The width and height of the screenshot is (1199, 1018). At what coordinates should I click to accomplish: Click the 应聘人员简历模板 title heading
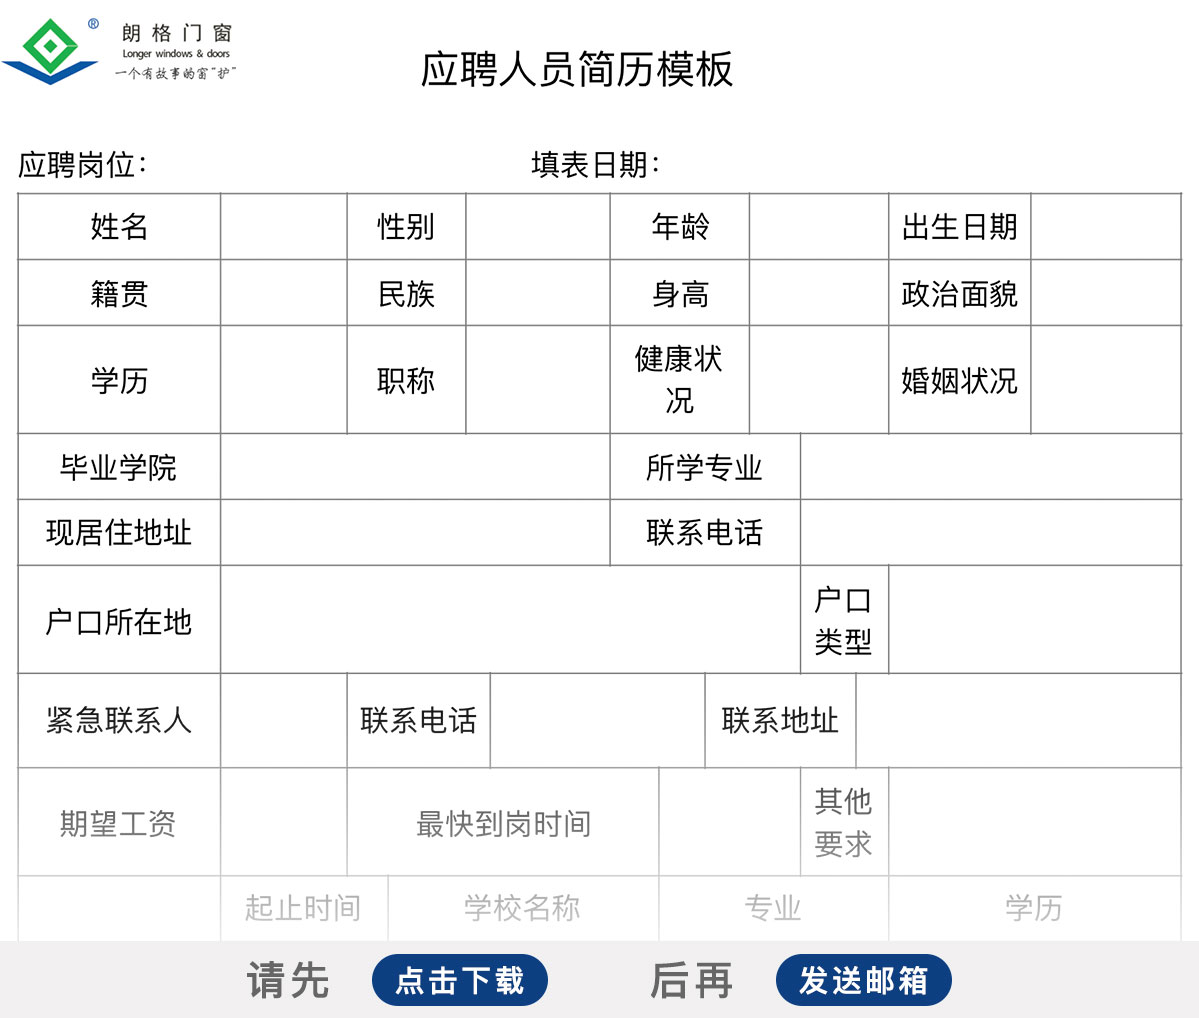point(577,70)
